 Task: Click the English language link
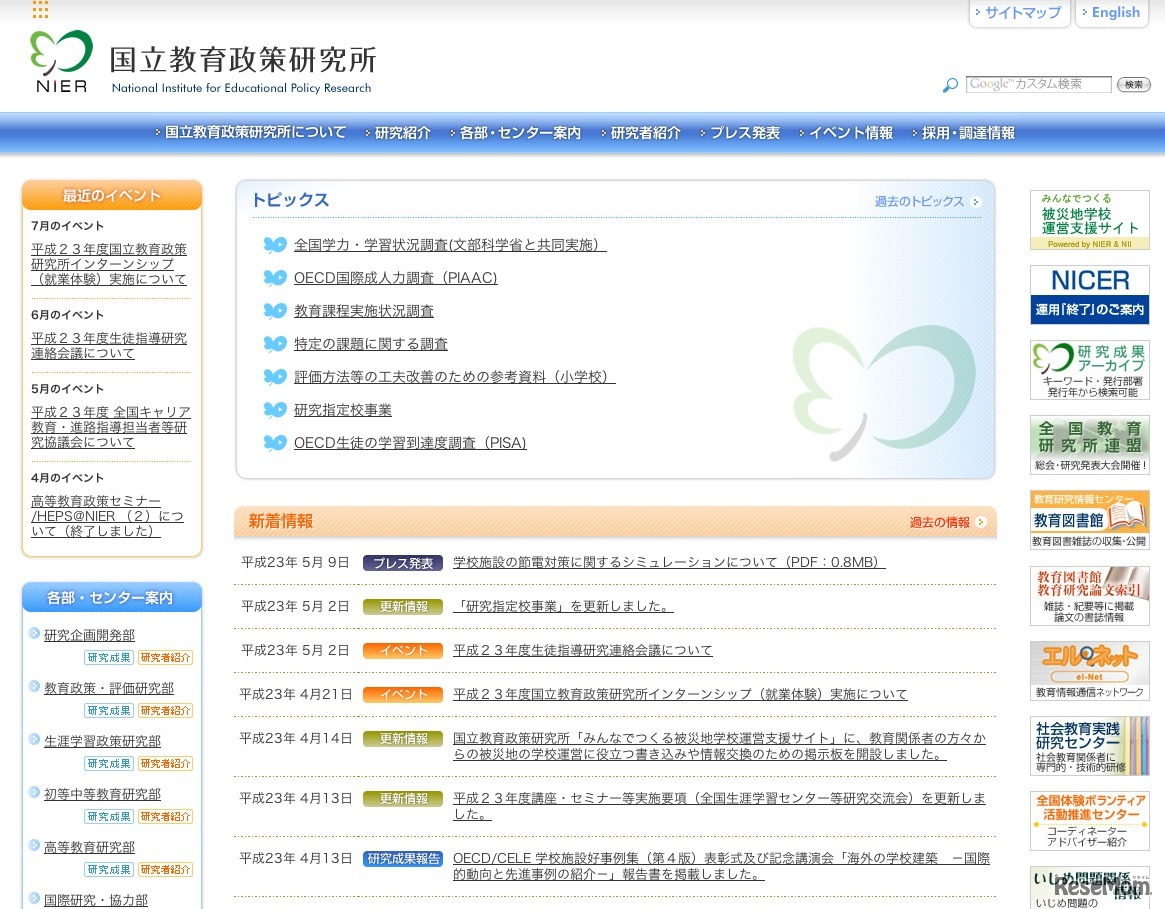(x=1112, y=12)
